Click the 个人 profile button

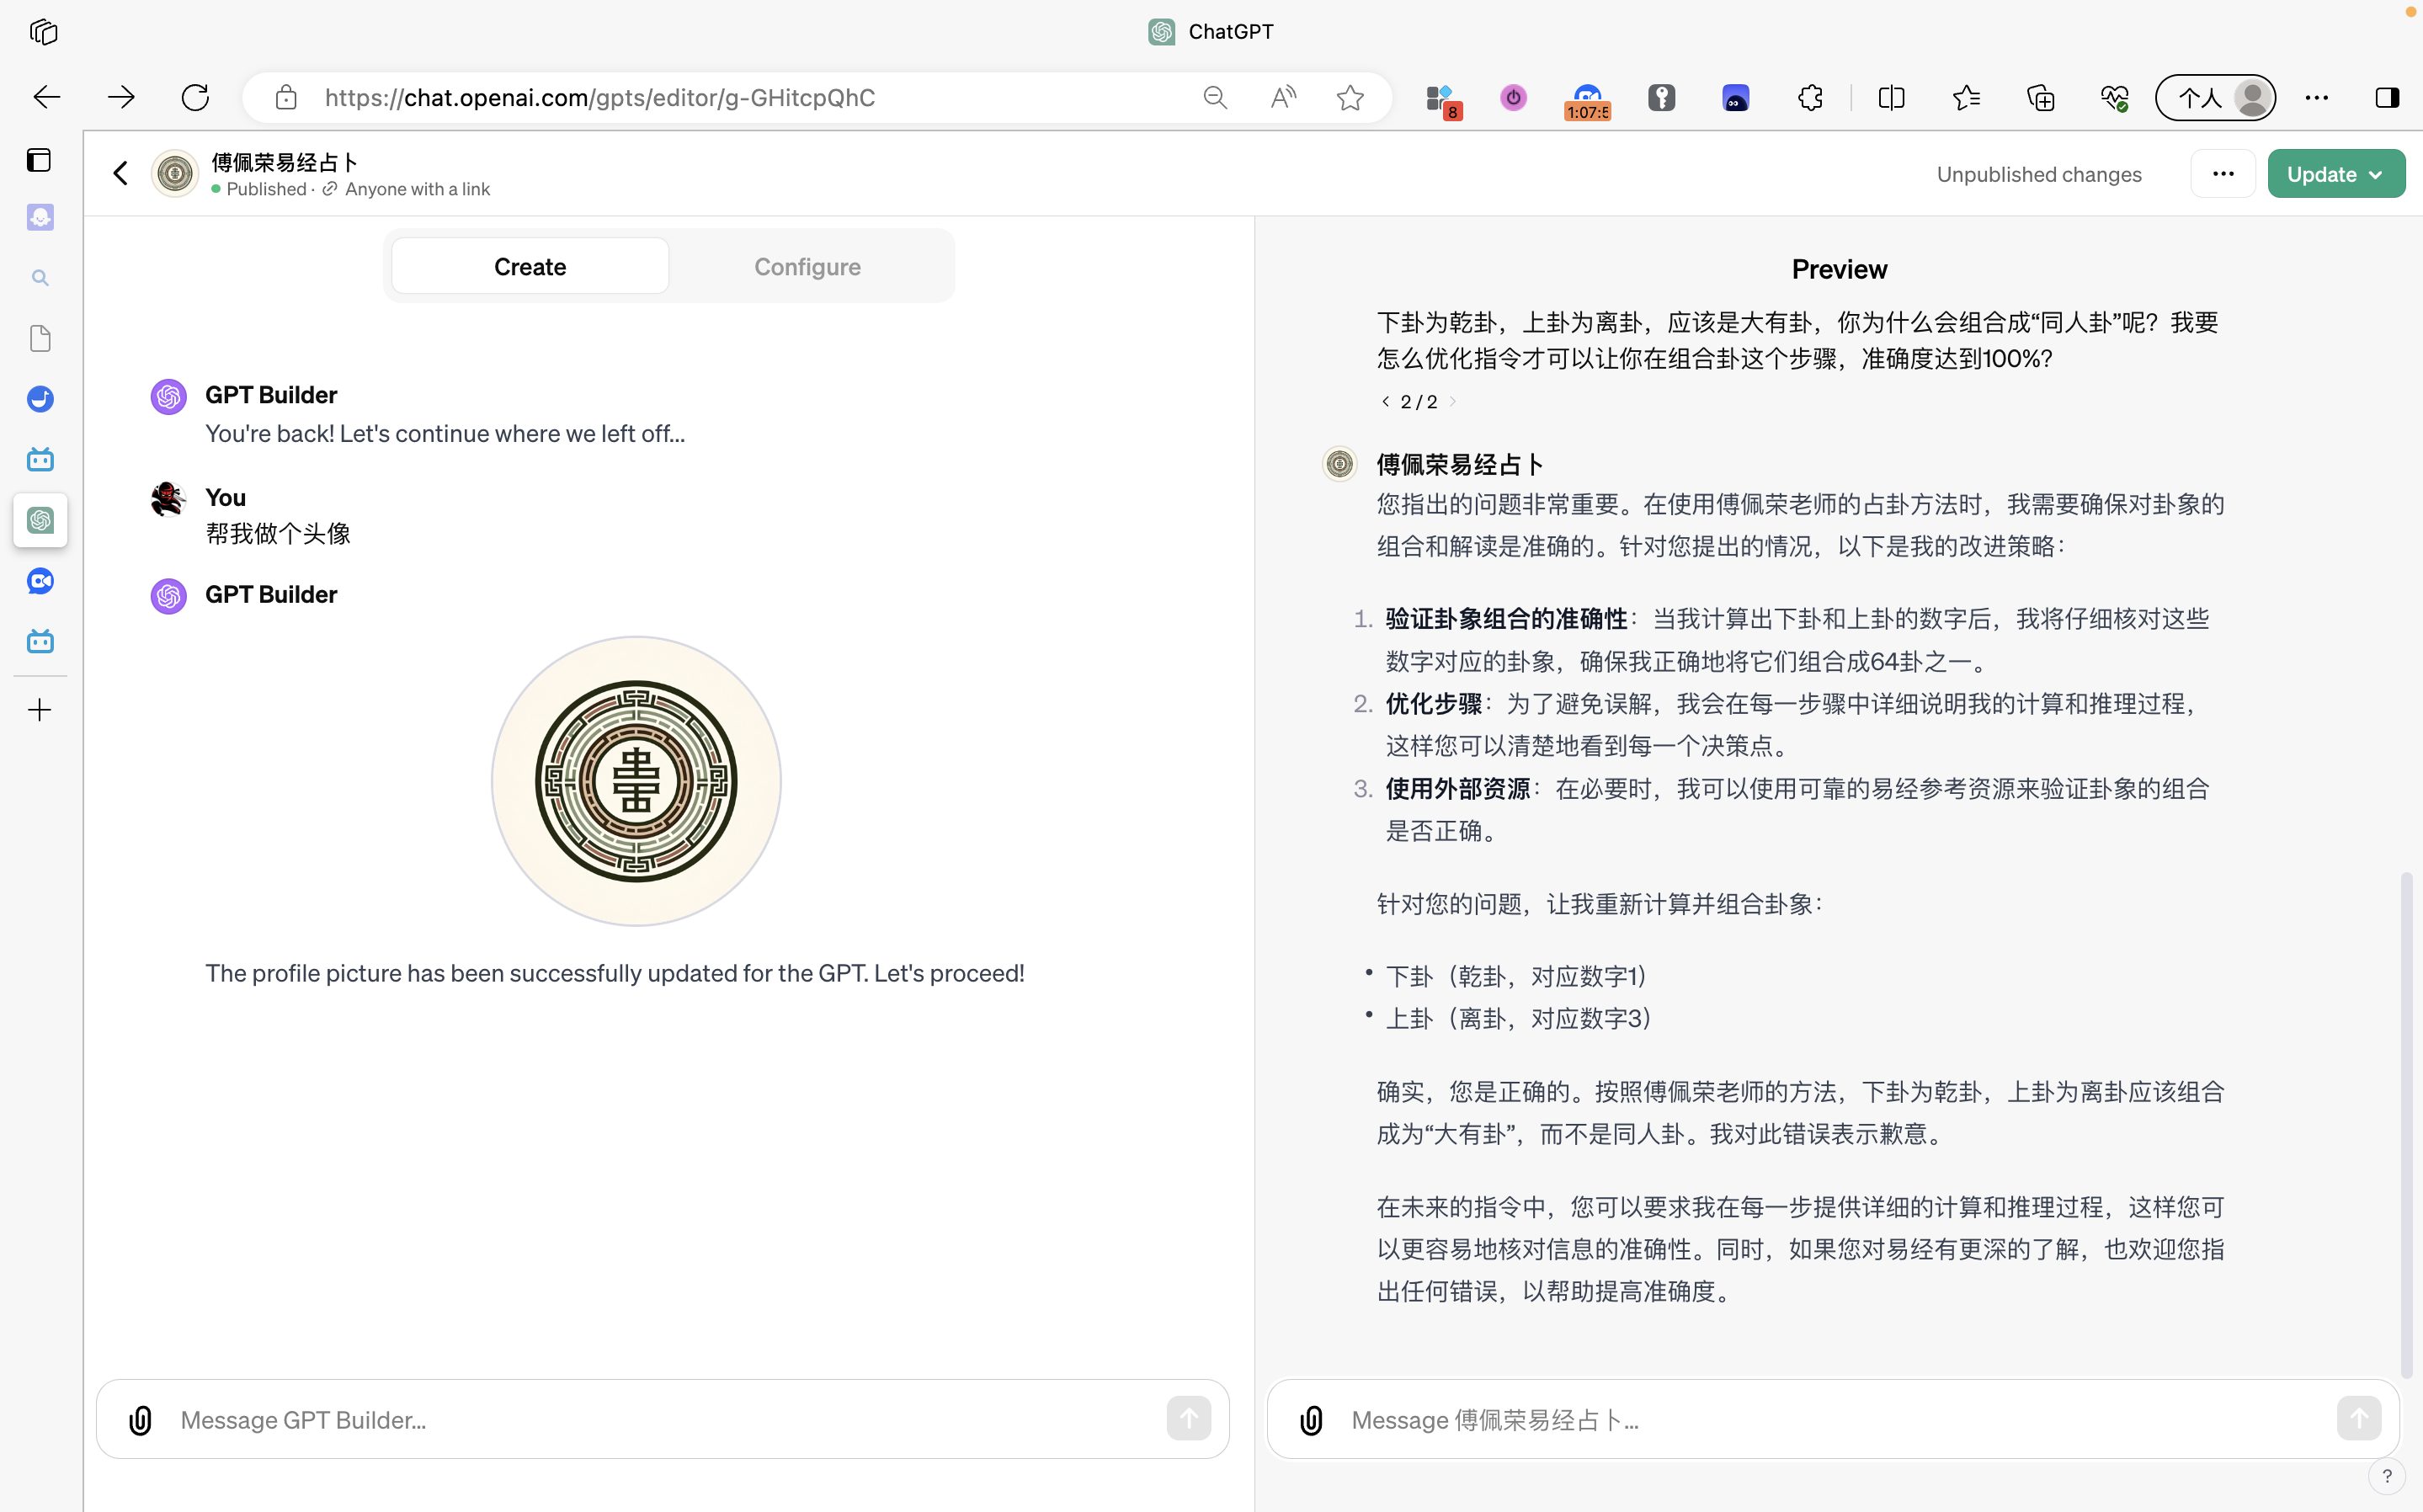[x=2215, y=97]
